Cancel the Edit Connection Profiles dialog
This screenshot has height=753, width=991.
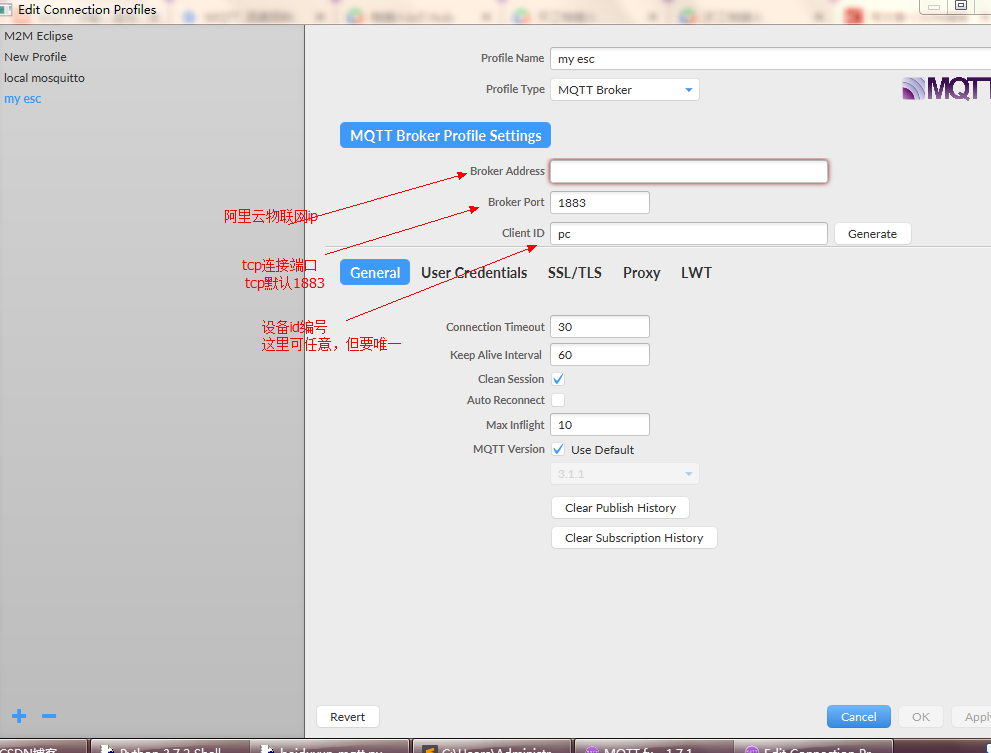(x=858, y=717)
